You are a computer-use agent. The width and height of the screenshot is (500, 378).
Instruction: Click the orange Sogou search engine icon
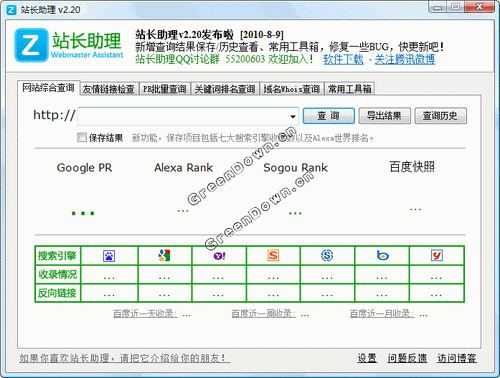pyautogui.click(x=273, y=256)
